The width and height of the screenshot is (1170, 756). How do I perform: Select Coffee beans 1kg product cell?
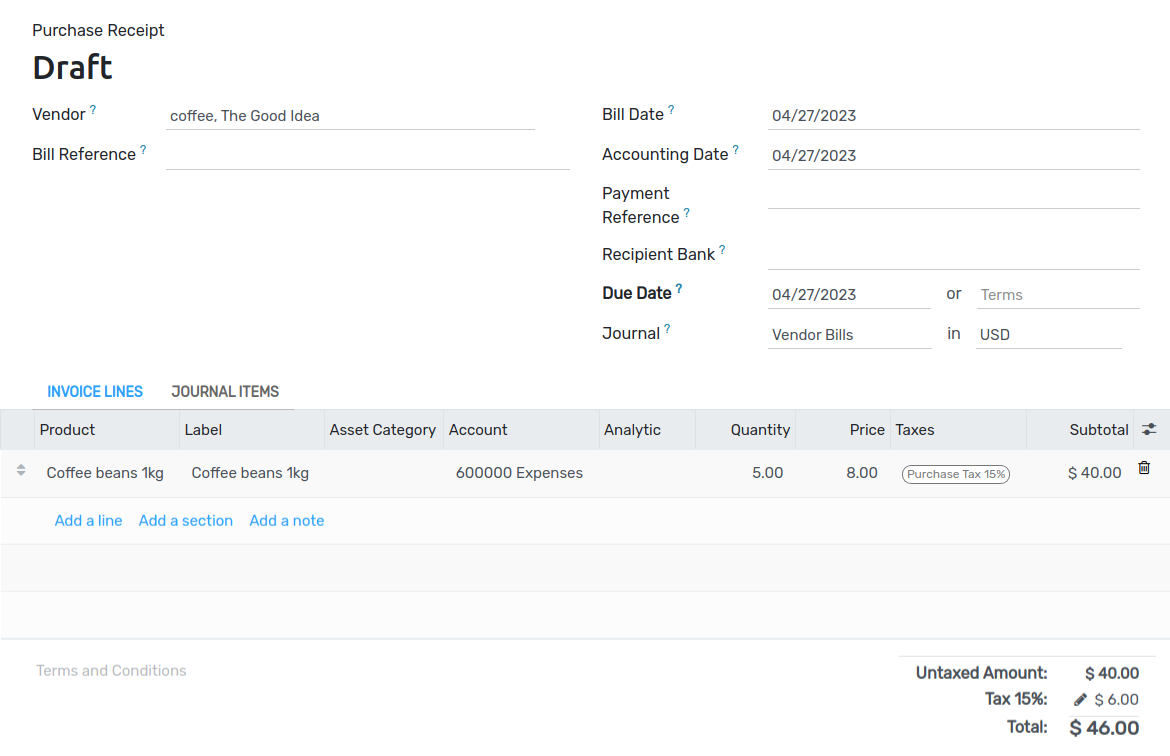[105, 473]
